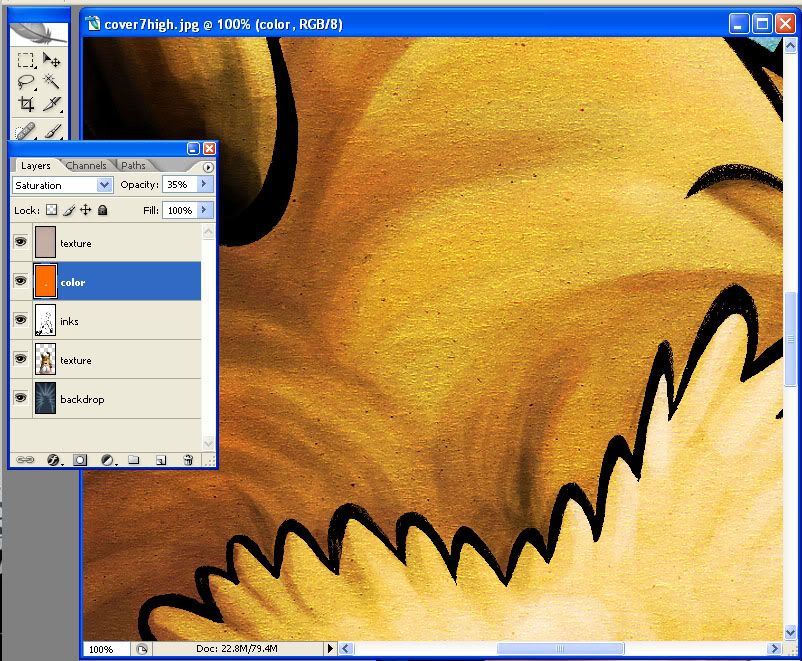Select the Lasso tool
802x661 pixels.
pyautogui.click(x=26, y=82)
